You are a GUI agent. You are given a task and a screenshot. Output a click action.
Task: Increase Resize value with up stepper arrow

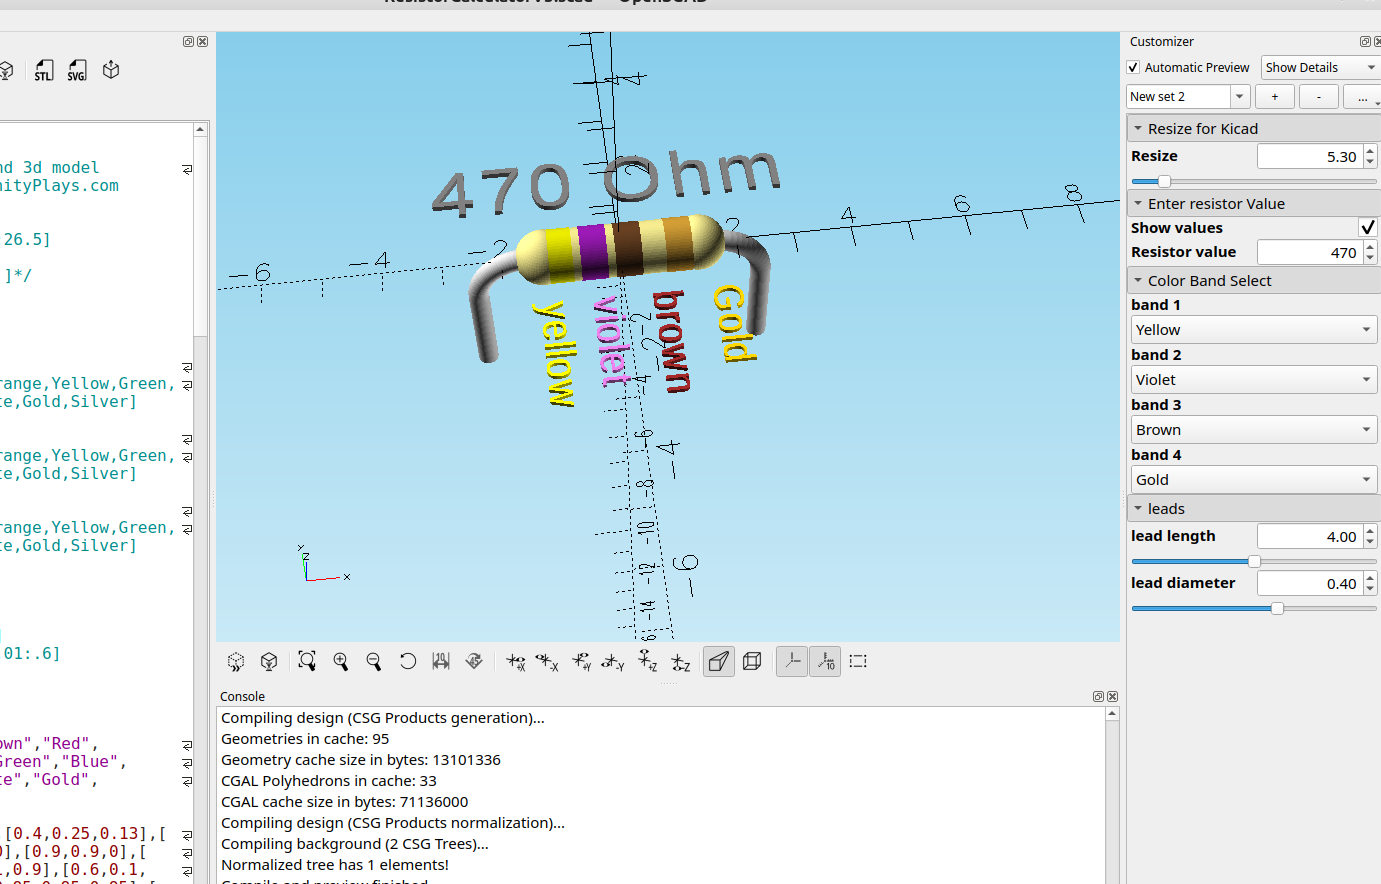tap(1370, 151)
